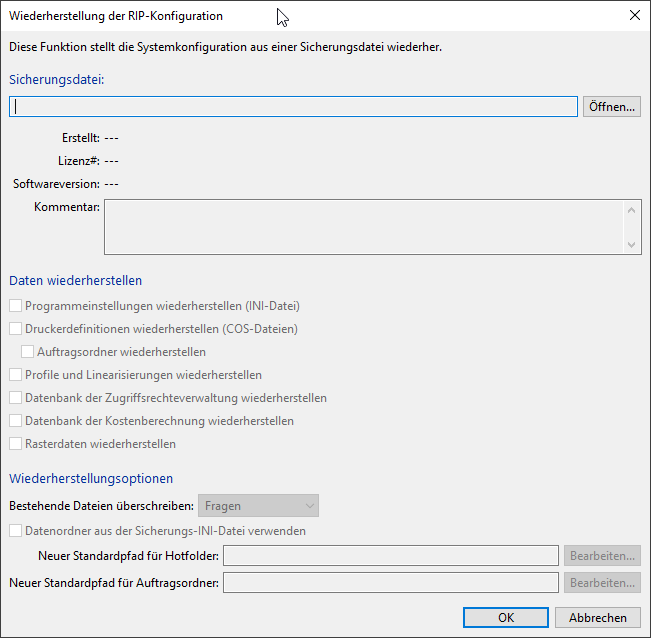Cancel with the Abbrechen button
Viewport: 651px width, 638px height.
(598, 618)
